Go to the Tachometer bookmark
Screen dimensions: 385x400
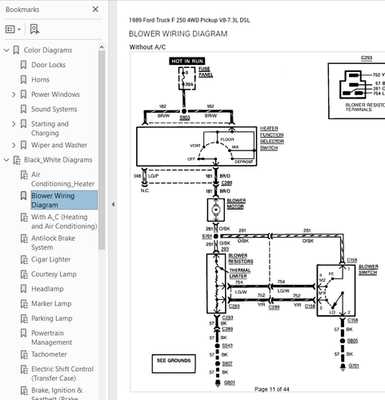(49, 354)
